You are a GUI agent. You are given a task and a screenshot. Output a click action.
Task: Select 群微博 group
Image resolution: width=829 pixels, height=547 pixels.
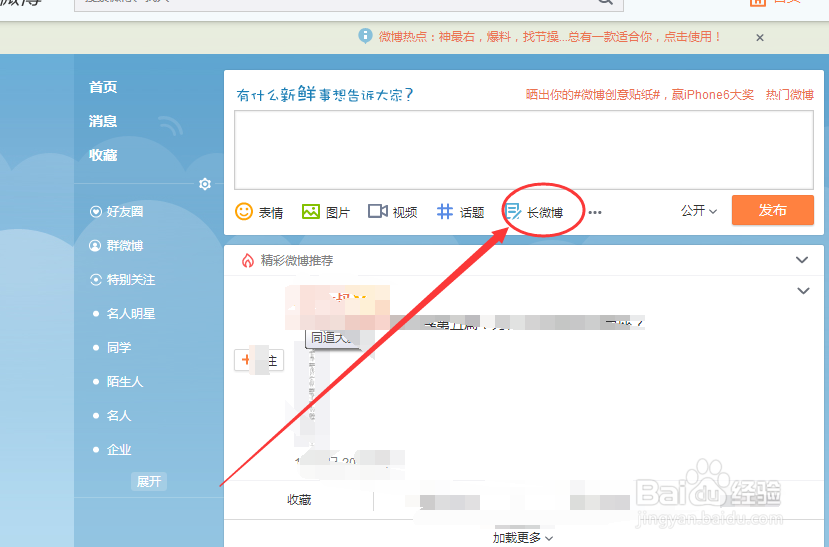(125, 246)
